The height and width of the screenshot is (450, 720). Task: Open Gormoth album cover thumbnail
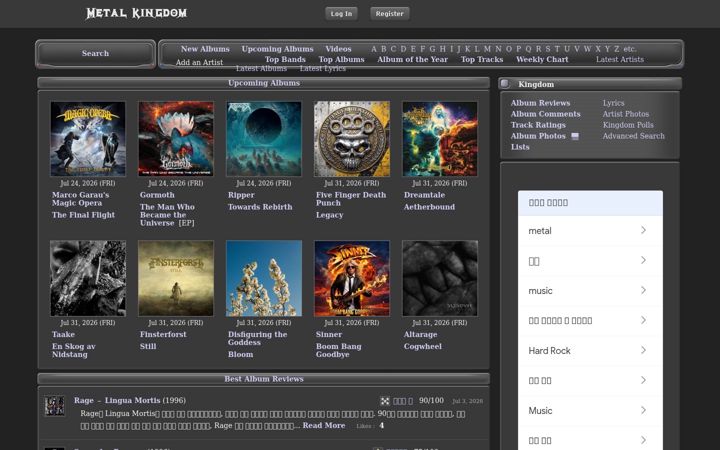pos(176,139)
